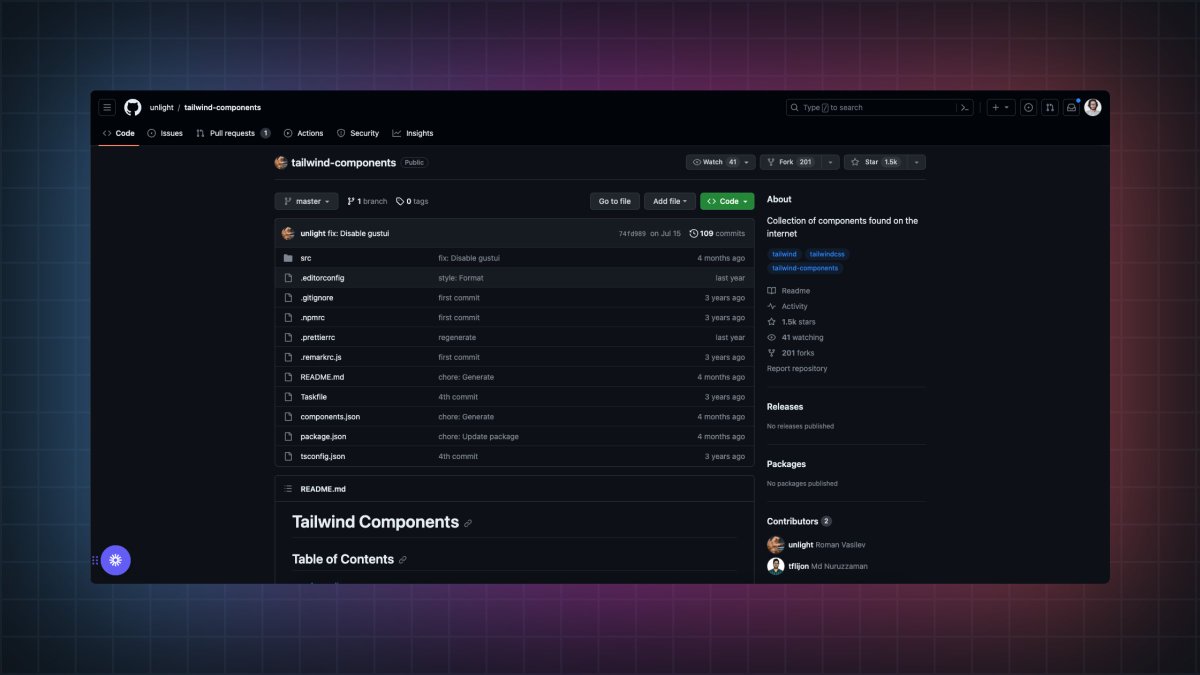Click the tailwindcss topic tag
Image resolution: width=1200 pixels, height=675 pixels.
pos(828,254)
